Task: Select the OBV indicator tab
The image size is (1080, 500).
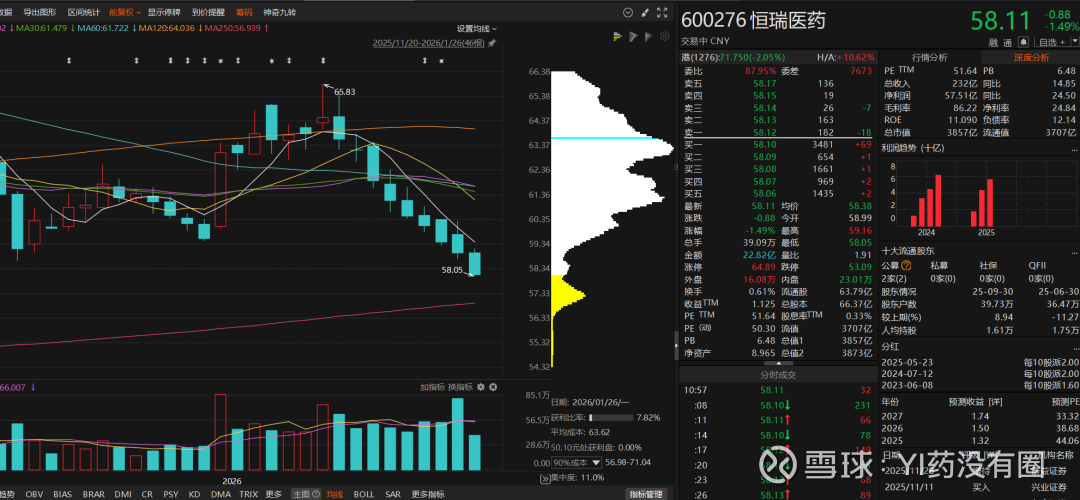Action: [x=34, y=494]
